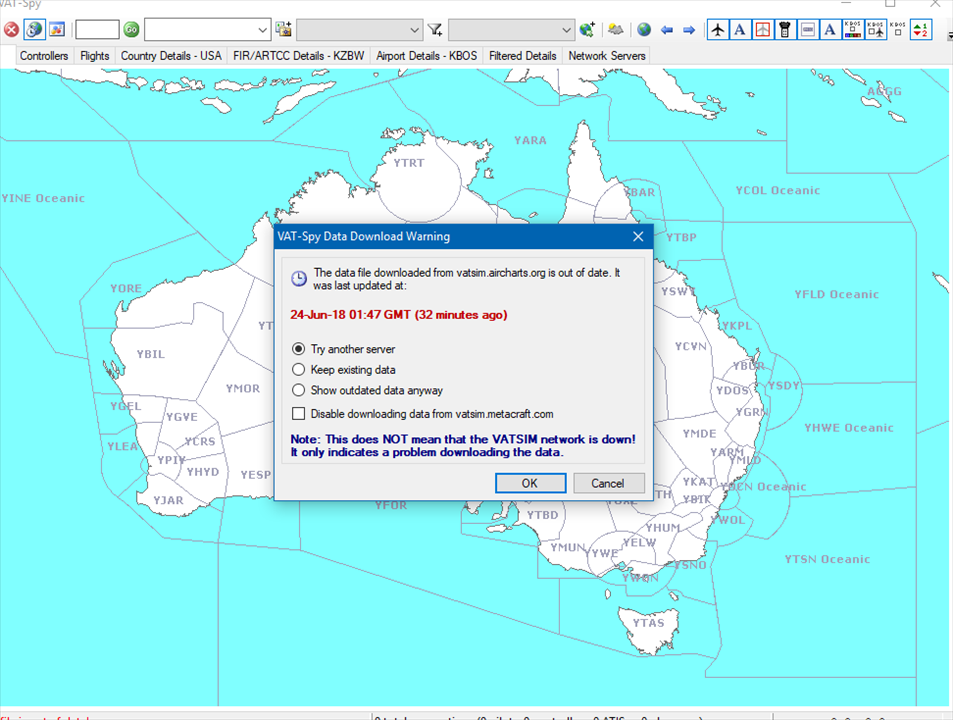Click Cancel in the warning dialog
This screenshot has height=720, width=953.
tap(608, 484)
